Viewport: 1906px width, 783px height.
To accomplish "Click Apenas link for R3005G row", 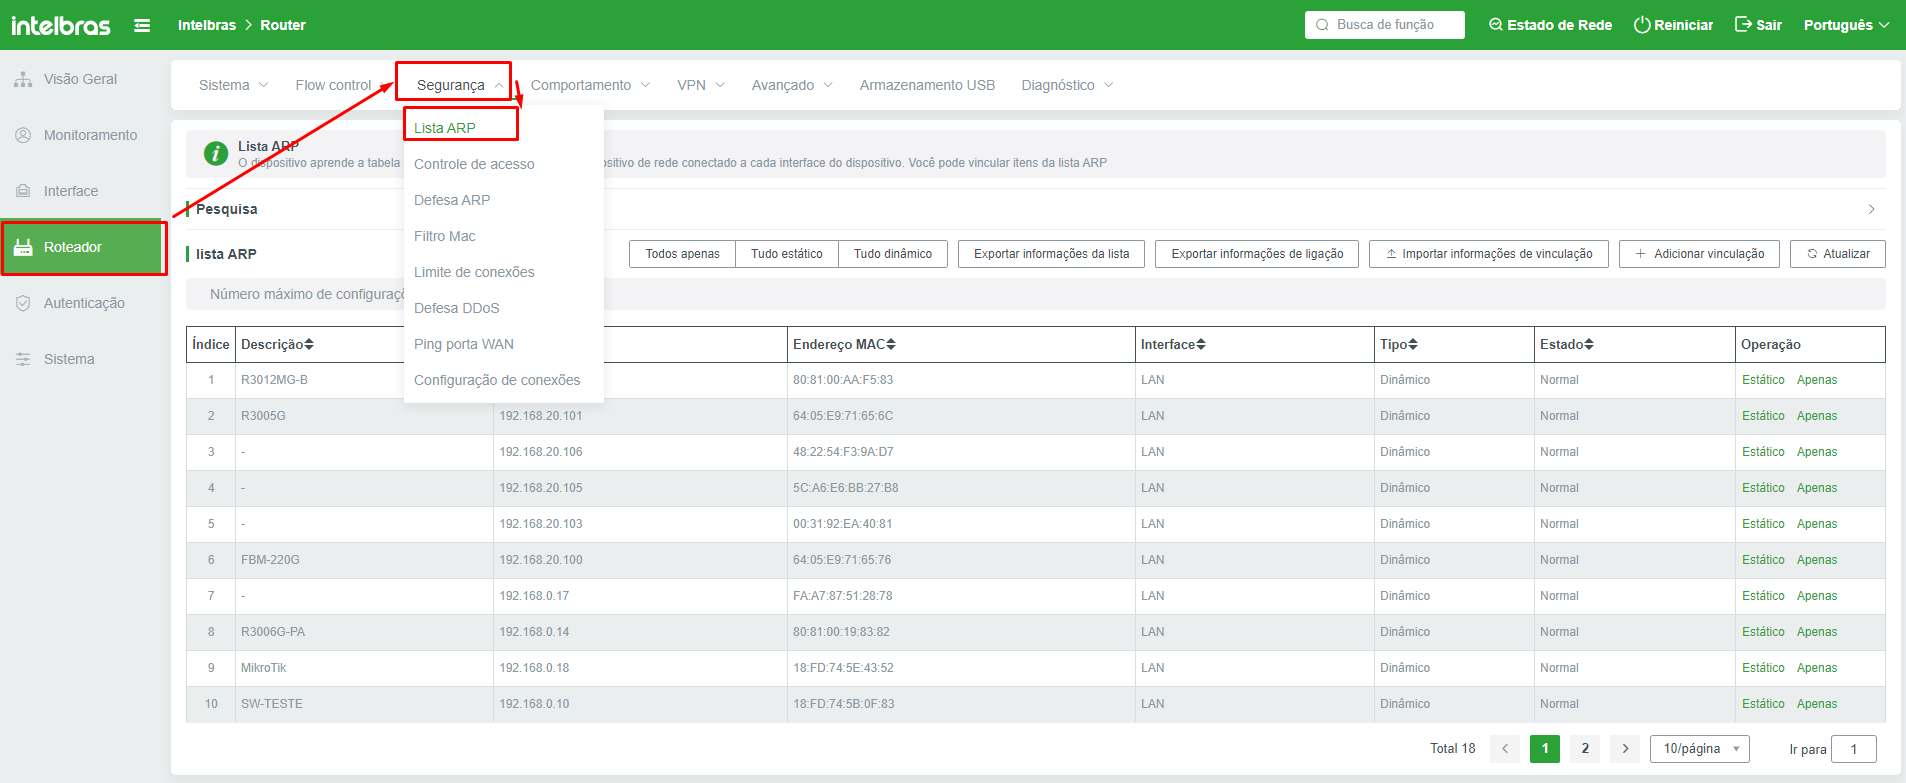I will (1817, 416).
